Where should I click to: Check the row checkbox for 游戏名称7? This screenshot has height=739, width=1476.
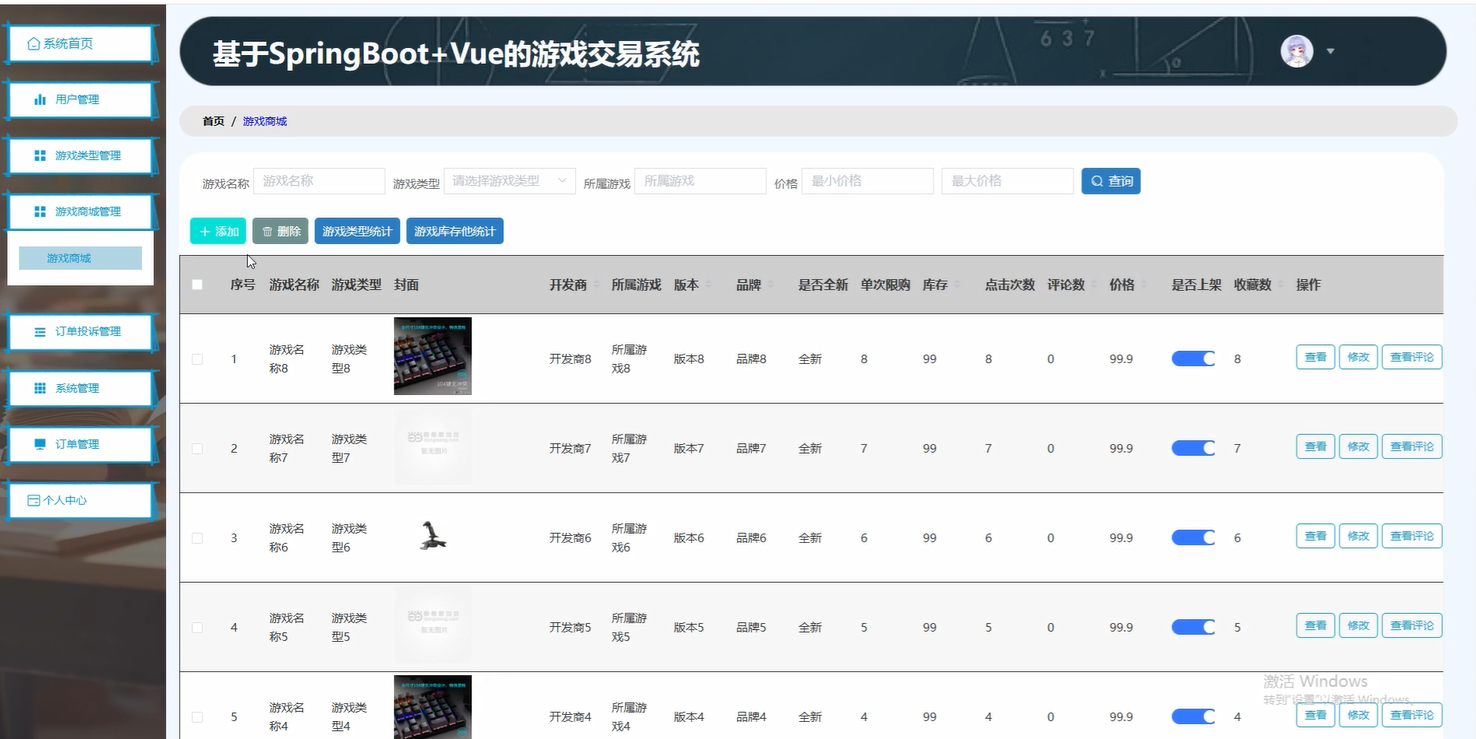(x=197, y=449)
